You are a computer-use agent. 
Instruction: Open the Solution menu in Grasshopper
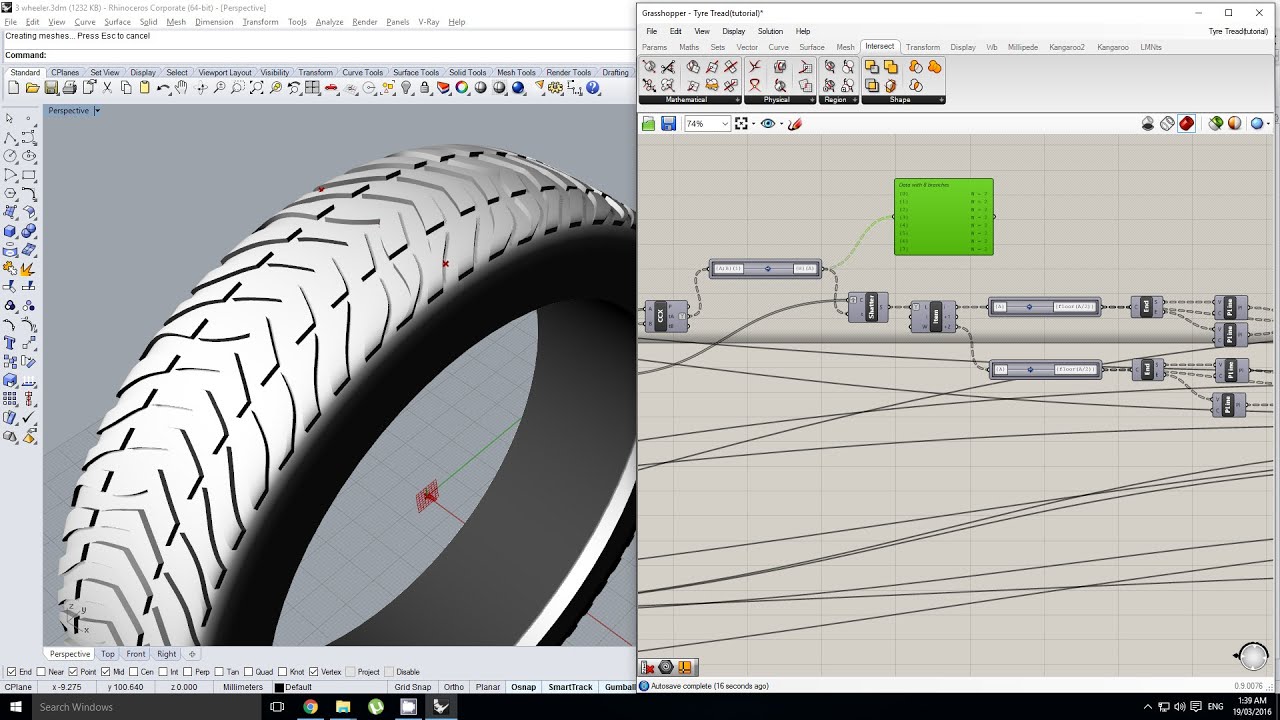tap(770, 31)
